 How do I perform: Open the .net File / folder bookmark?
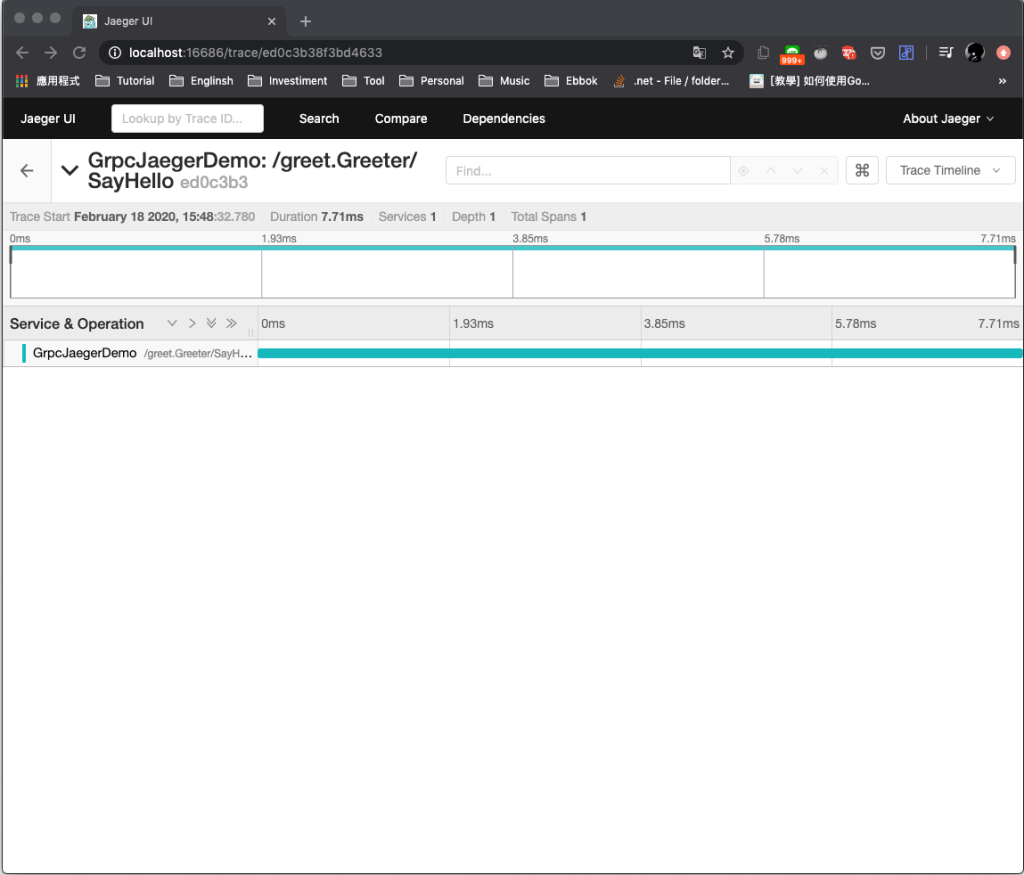click(x=671, y=81)
